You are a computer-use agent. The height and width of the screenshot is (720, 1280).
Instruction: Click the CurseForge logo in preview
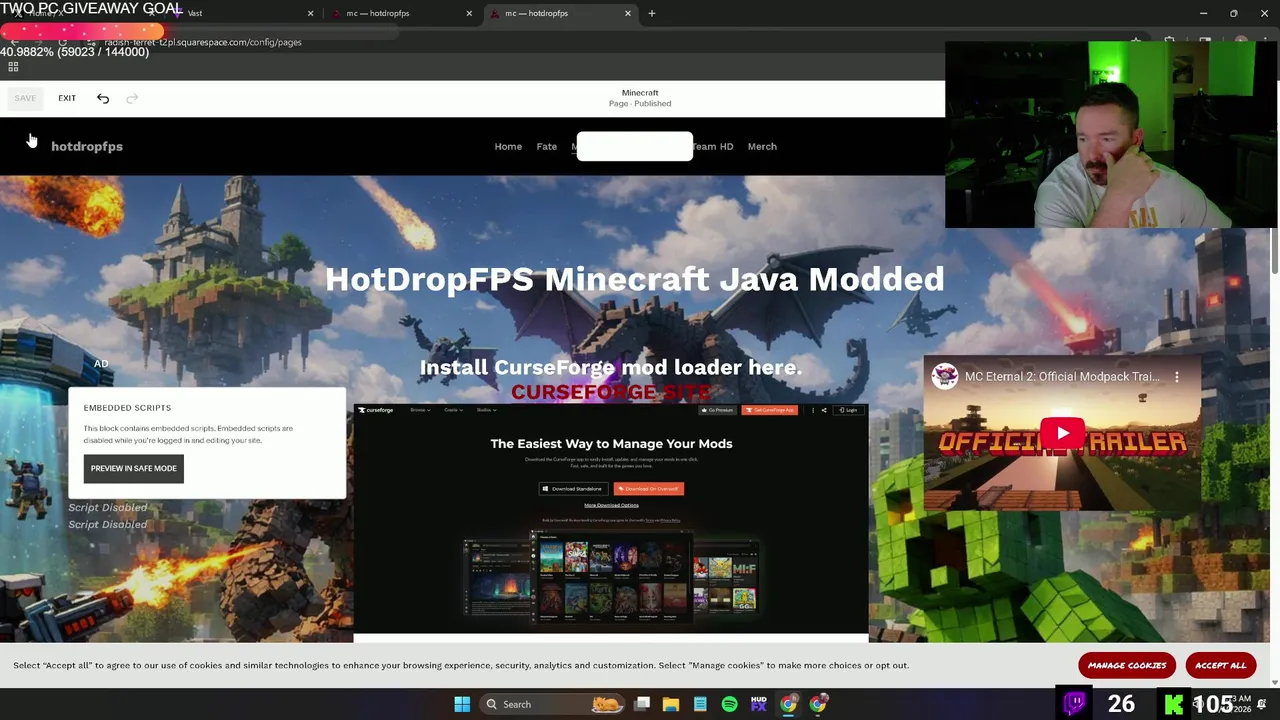(376, 410)
